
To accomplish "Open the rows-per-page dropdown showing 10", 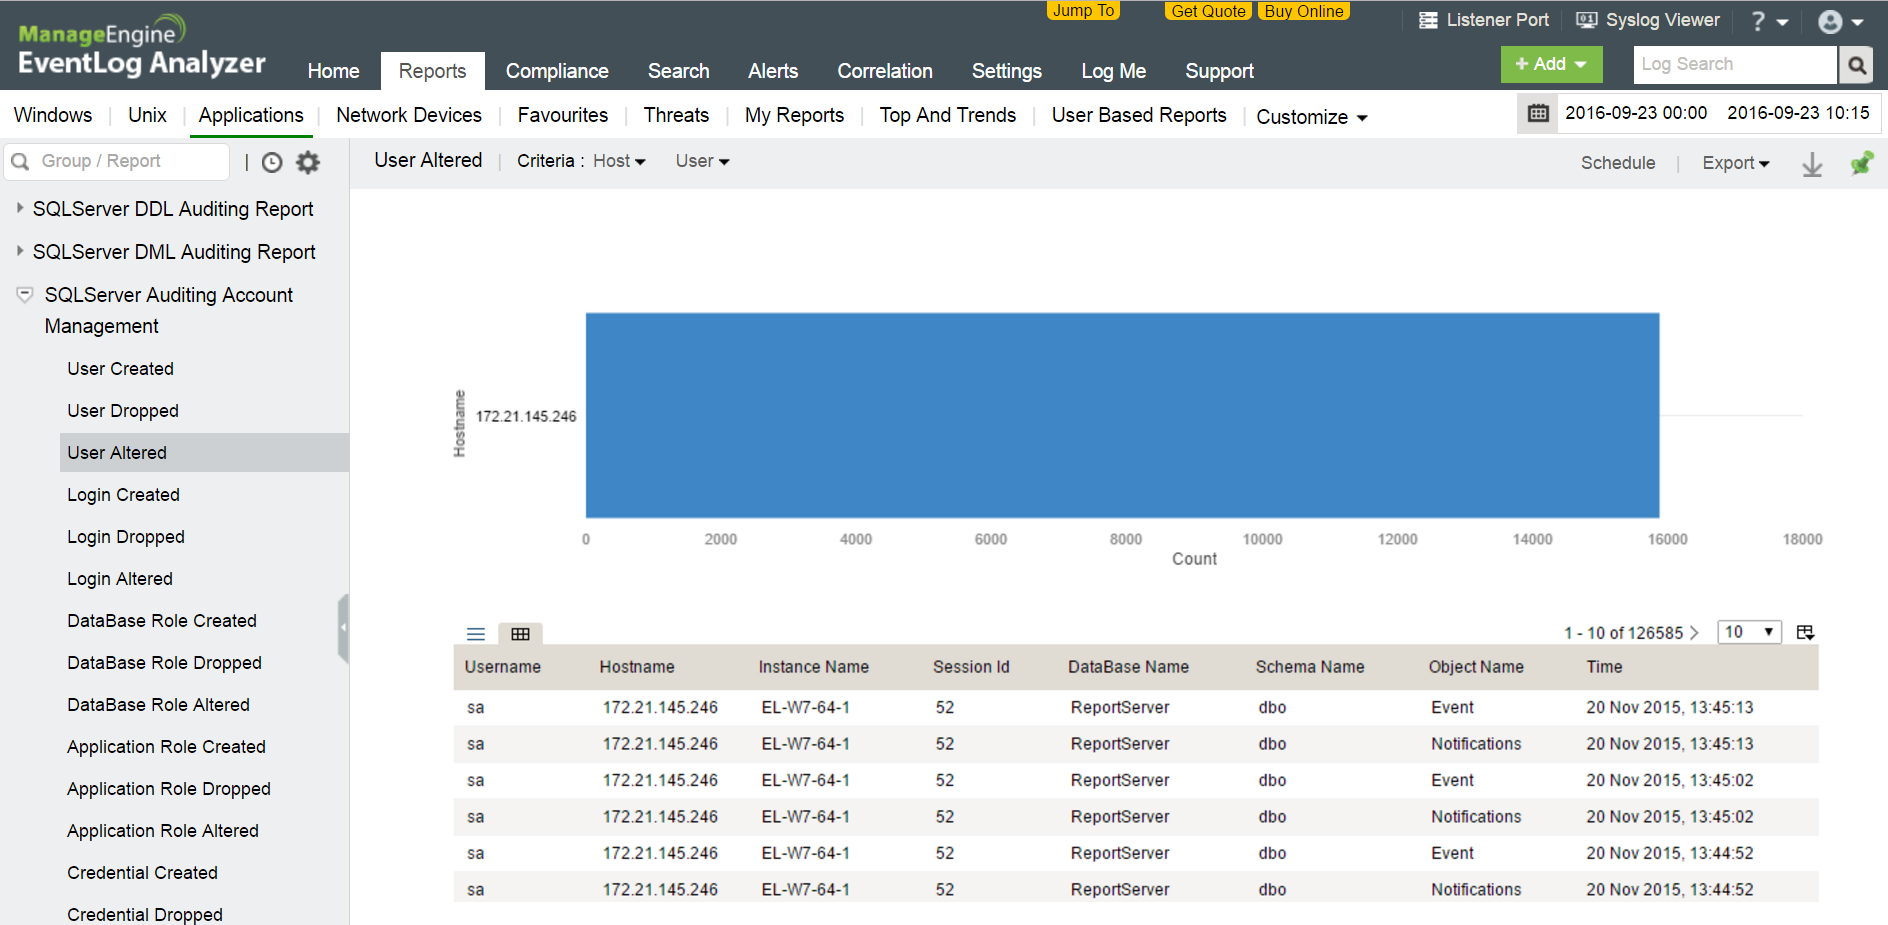I will (x=1749, y=632).
